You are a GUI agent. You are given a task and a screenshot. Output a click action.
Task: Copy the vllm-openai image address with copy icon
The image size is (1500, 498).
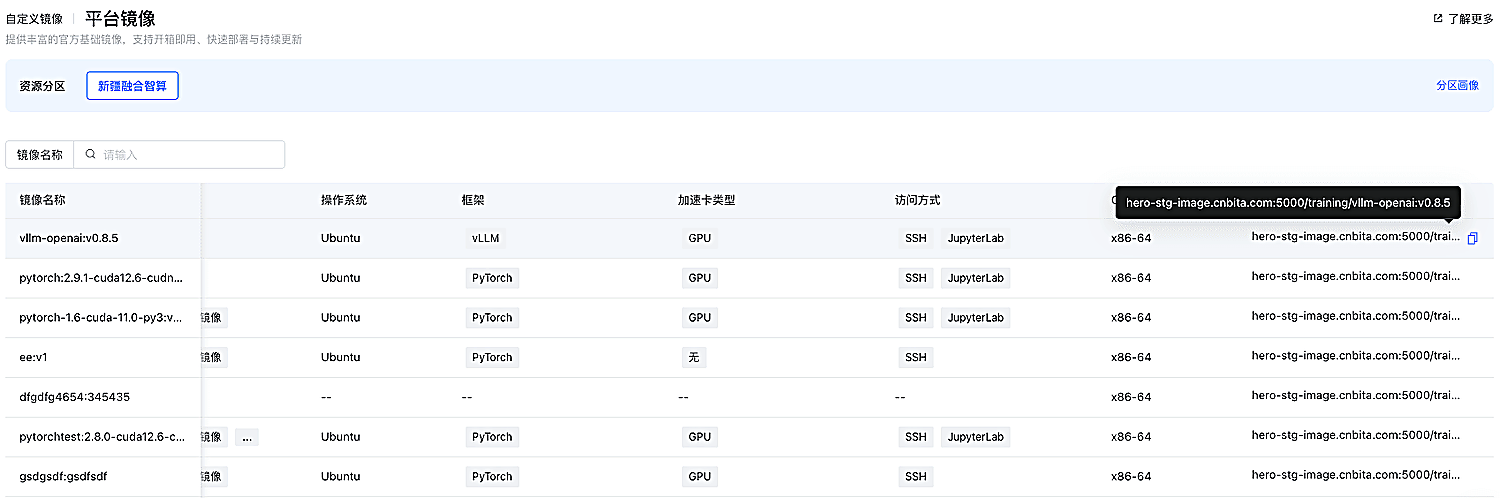point(1472,238)
